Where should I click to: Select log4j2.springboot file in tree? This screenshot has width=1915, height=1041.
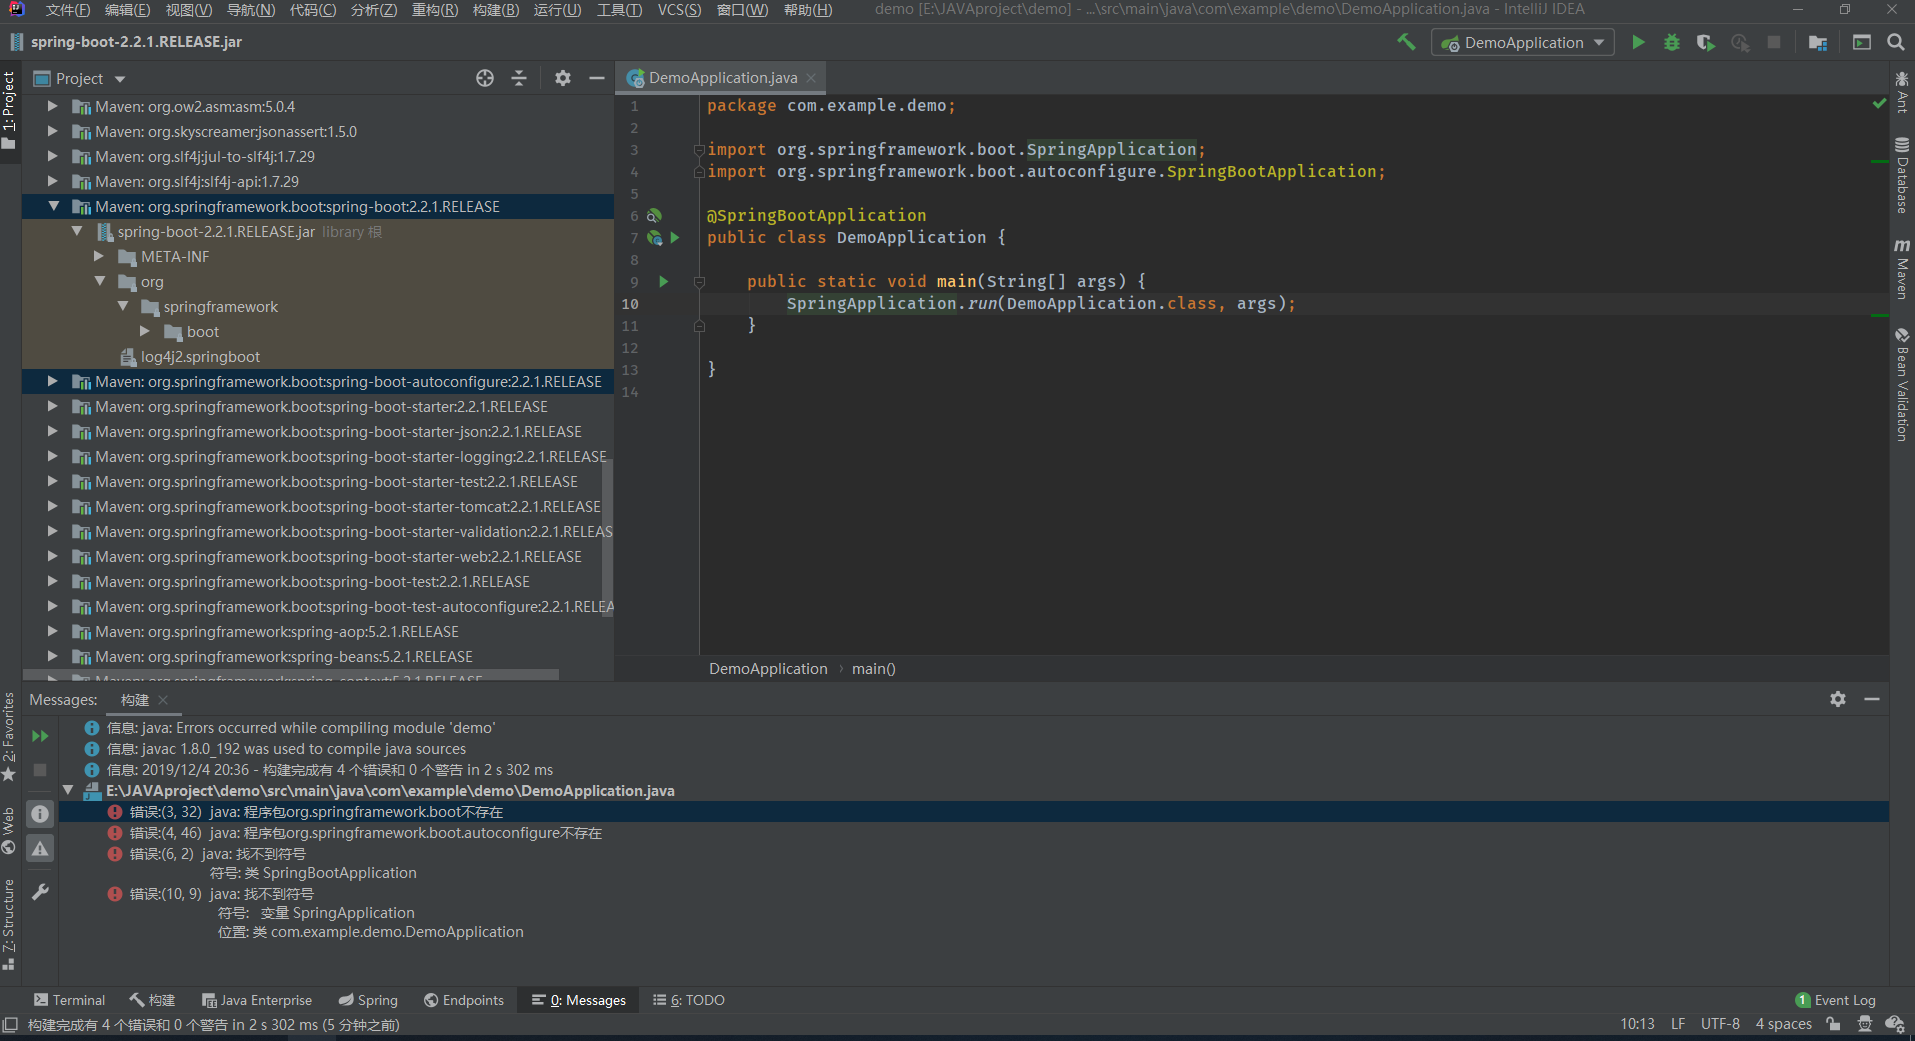pos(200,356)
